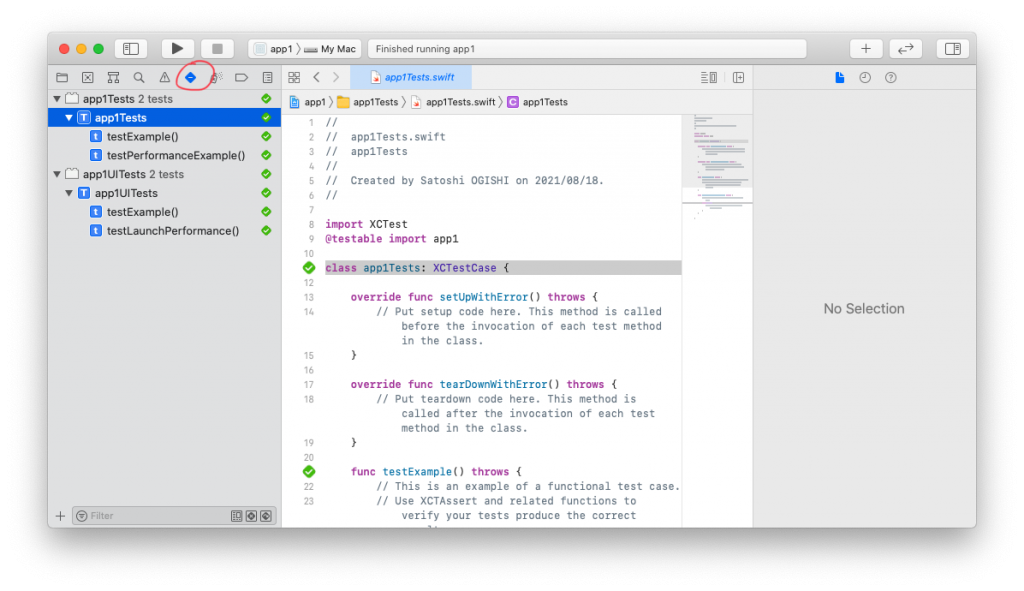Select testLaunchPerformance() in the test list
1024x591 pixels.
tap(173, 231)
